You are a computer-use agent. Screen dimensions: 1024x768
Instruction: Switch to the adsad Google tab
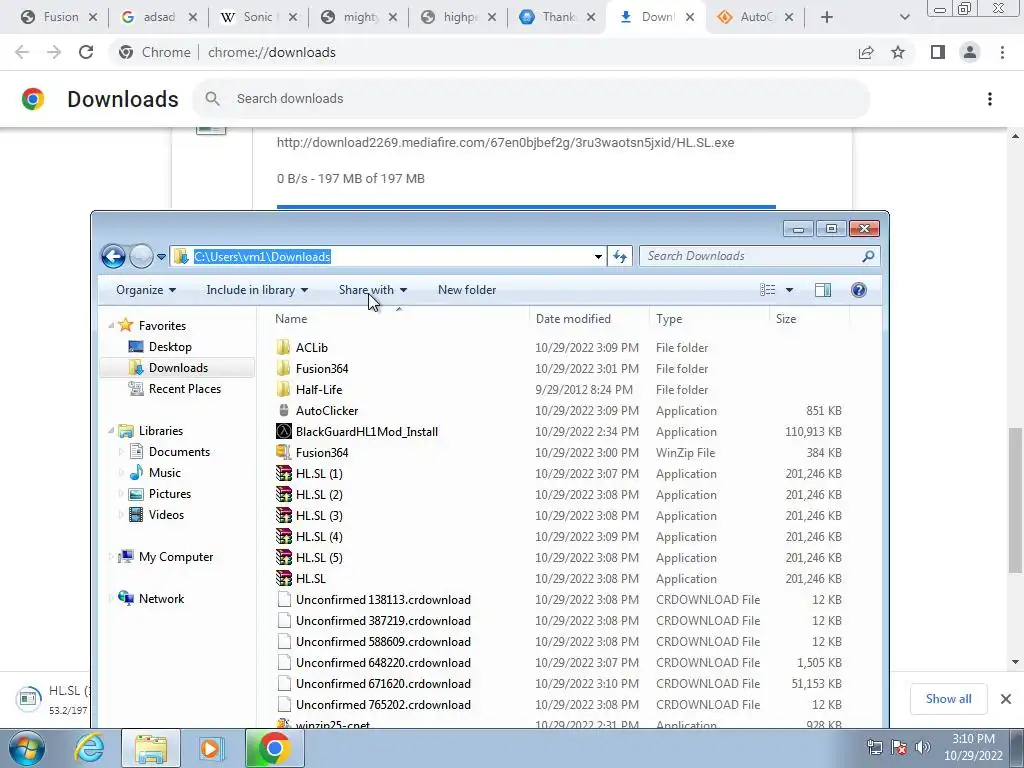pos(159,17)
